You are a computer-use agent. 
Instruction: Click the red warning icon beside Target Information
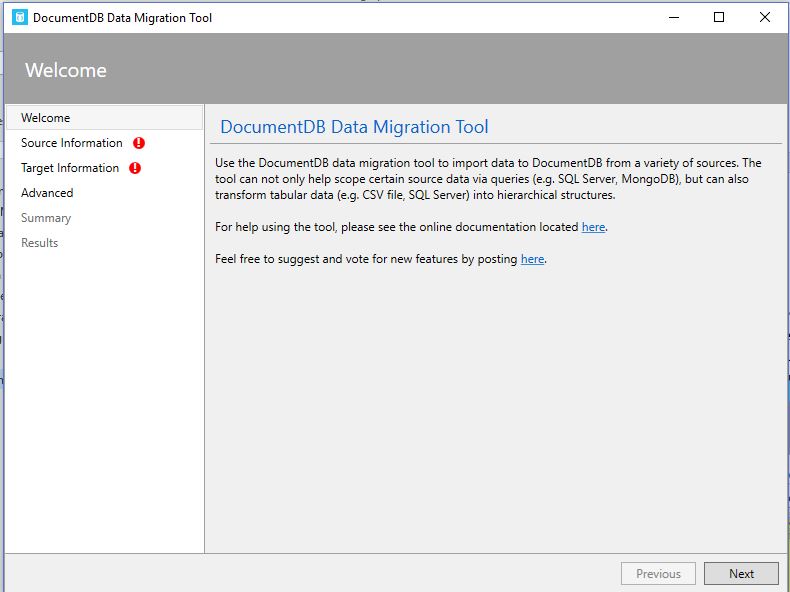(x=135, y=168)
